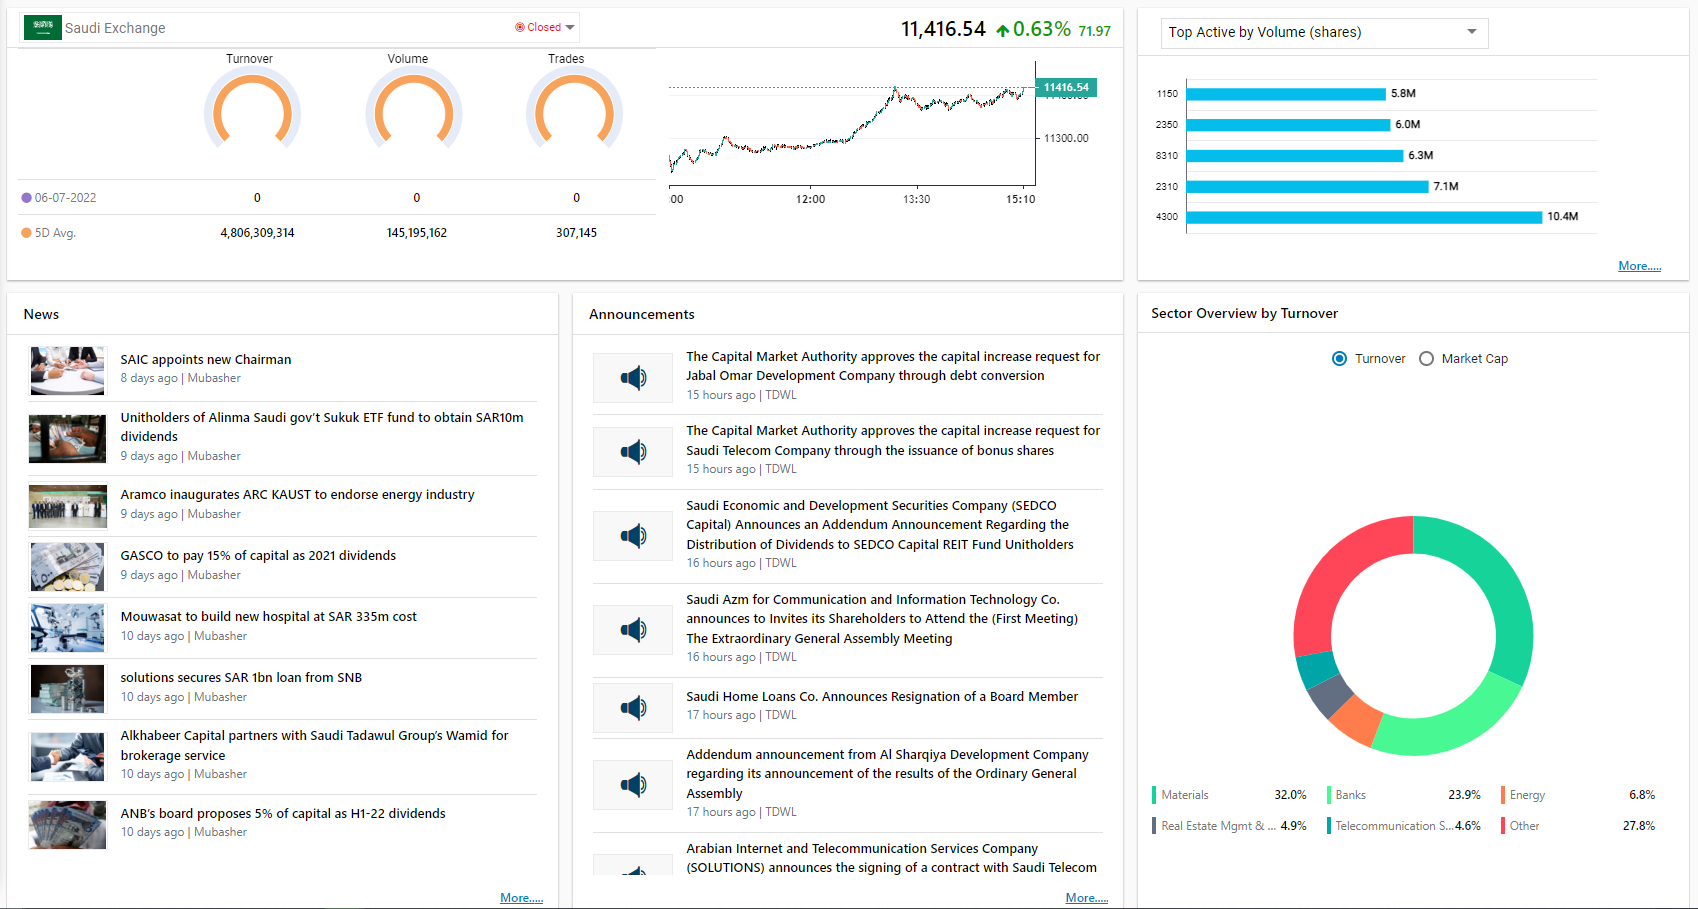Select the Turnover radio button
1698x909 pixels.
click(x=1339, y=359)
